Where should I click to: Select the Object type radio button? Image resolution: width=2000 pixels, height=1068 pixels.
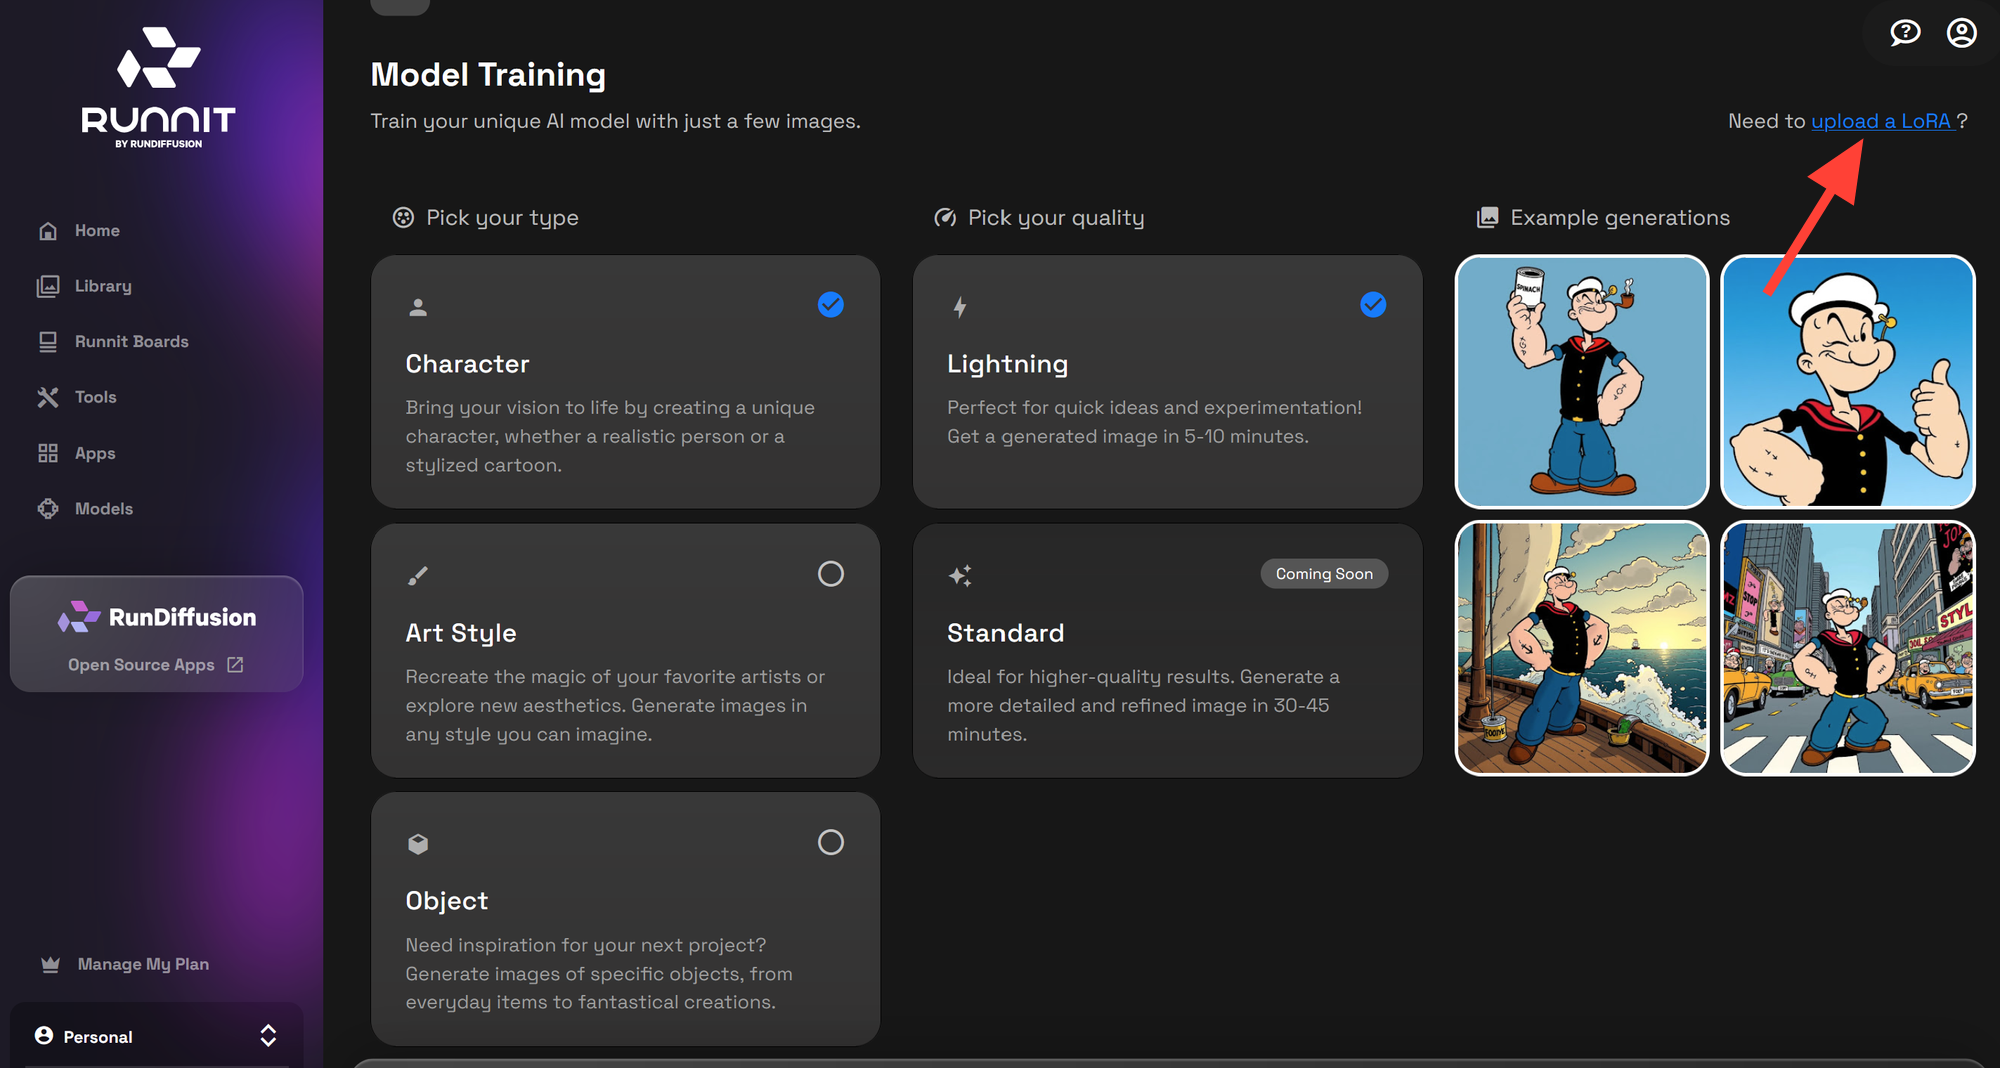(x=831, y=843)
